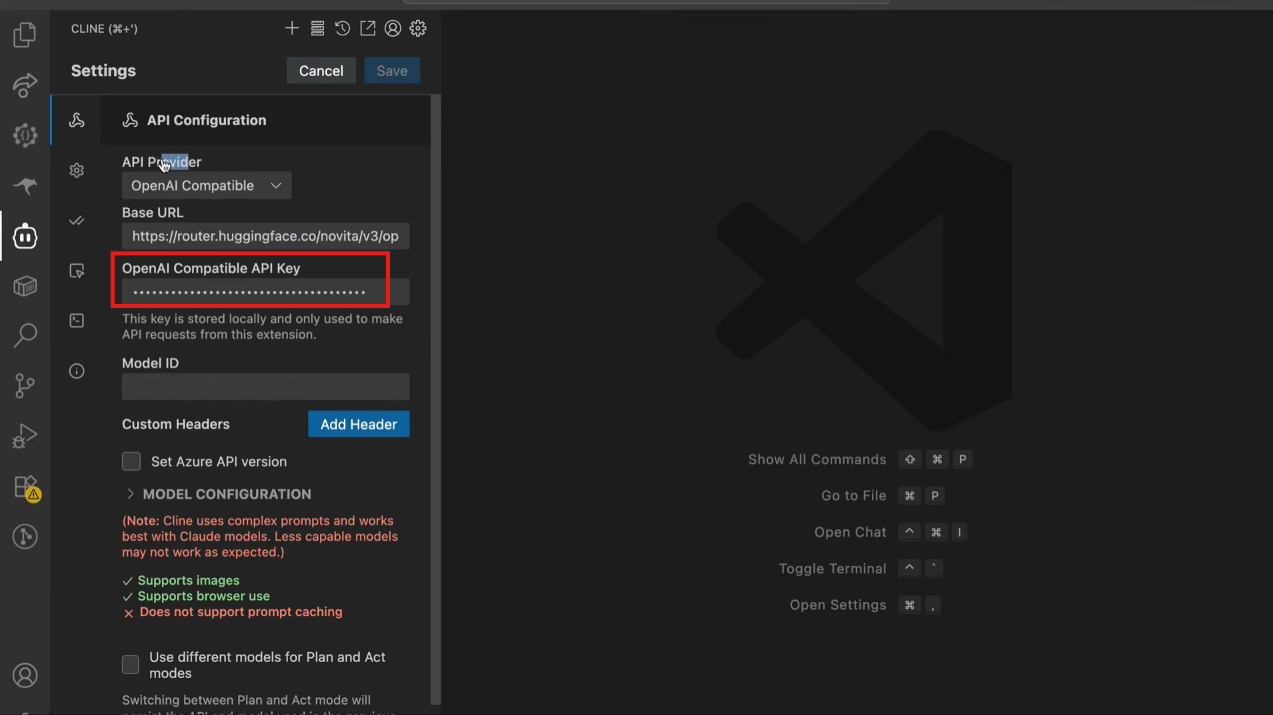Click the 'Go to File' hint text
This screenshot has width=1273, height=715.
click(x=854, y=496)
